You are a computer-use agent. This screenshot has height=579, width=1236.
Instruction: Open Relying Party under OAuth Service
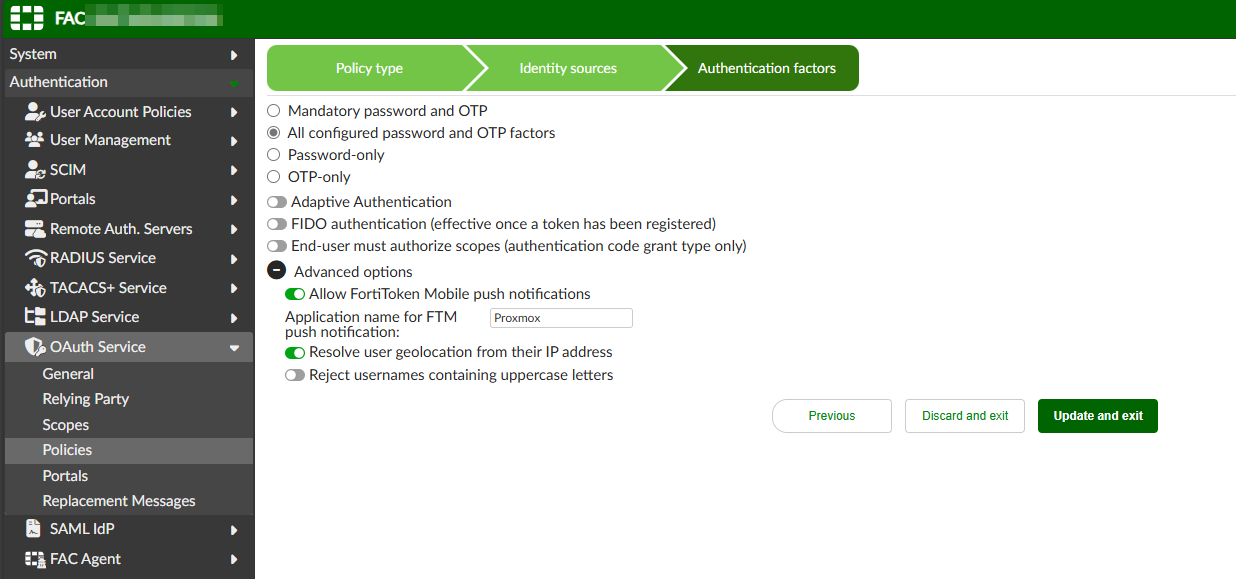click(x=86, y=399)
